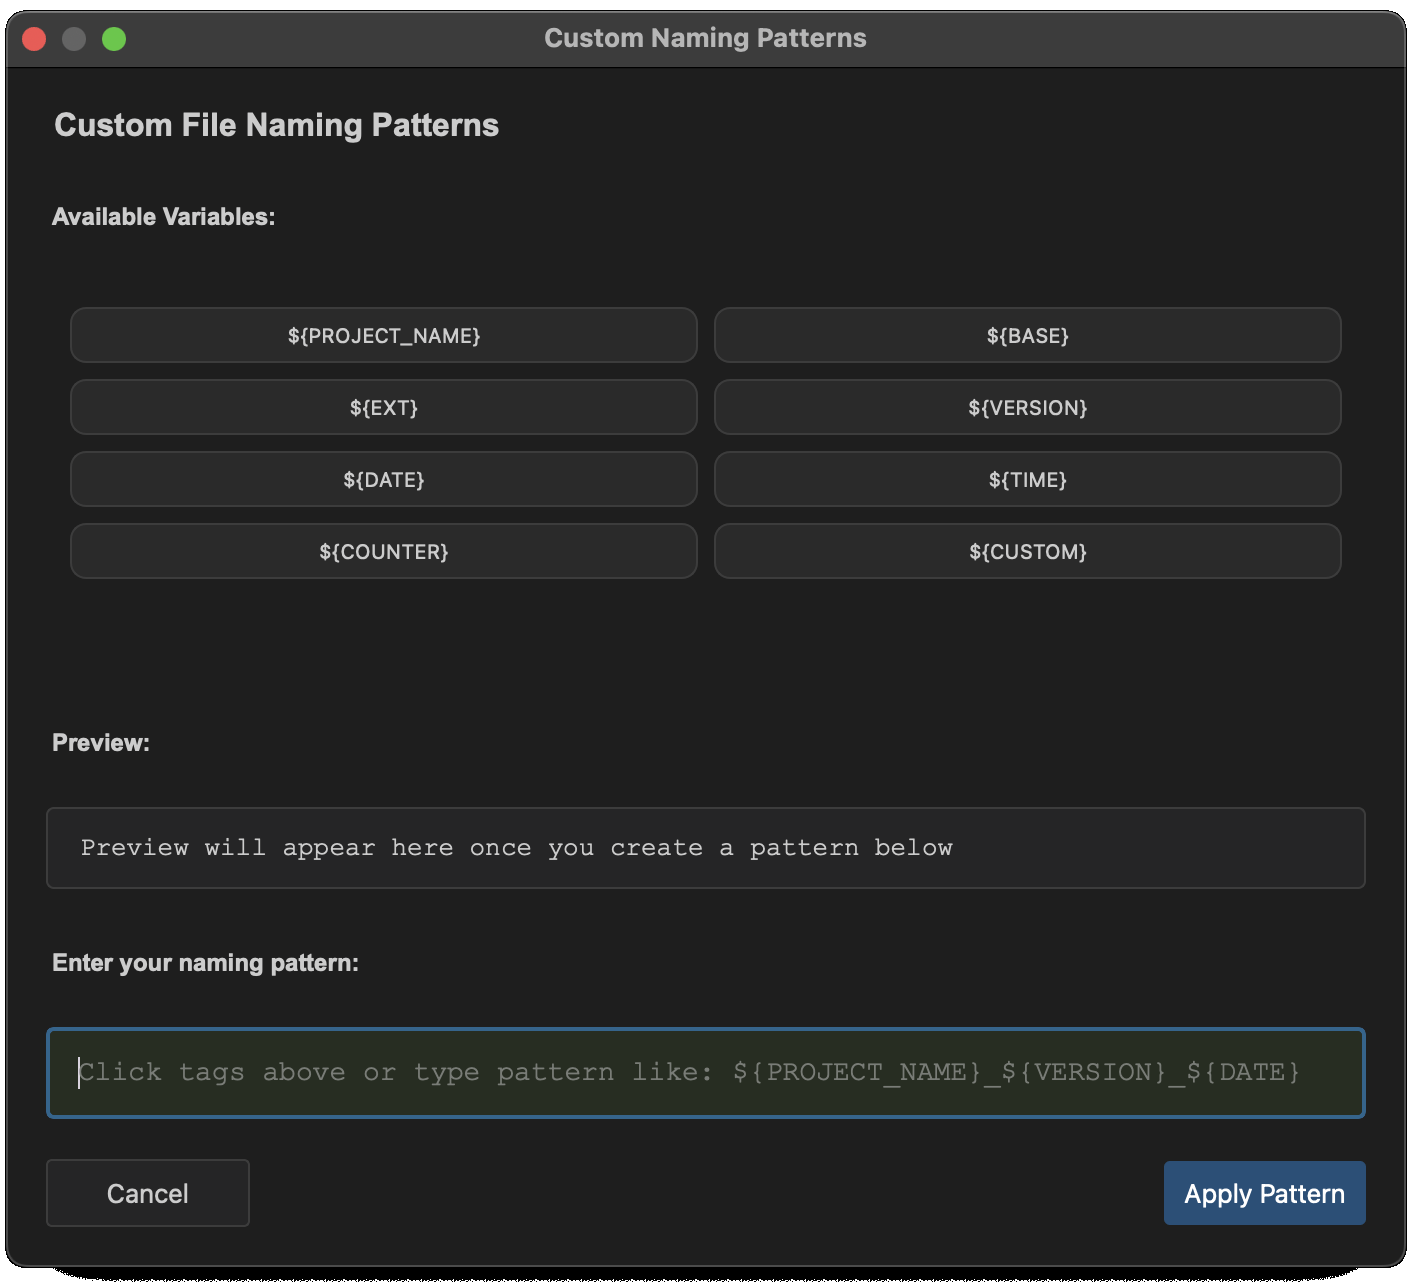Click the Custom File Naming Patterns heading

pyautogui.click(x=277, y=125)
